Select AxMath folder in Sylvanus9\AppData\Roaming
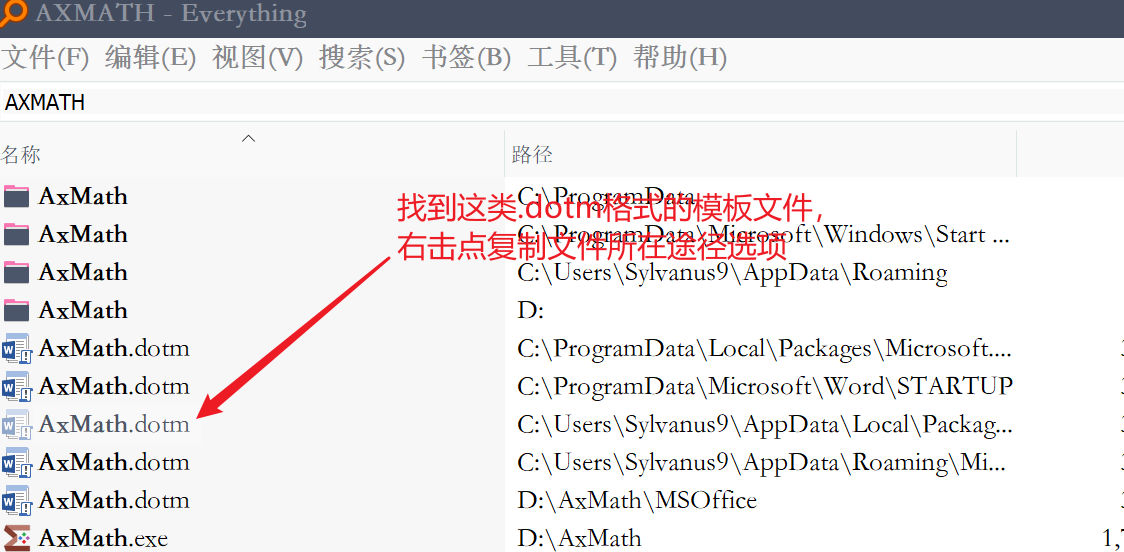This screenshot has width=1124, height=552. pyautogui.click(x=83, y=272)
